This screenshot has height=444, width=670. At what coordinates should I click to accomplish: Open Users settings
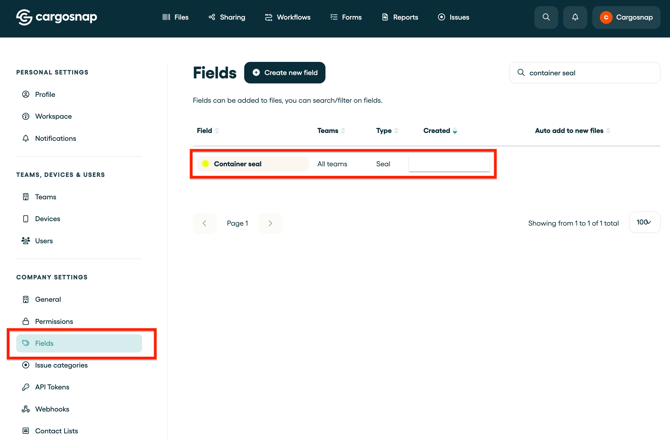tap(44, 241)
